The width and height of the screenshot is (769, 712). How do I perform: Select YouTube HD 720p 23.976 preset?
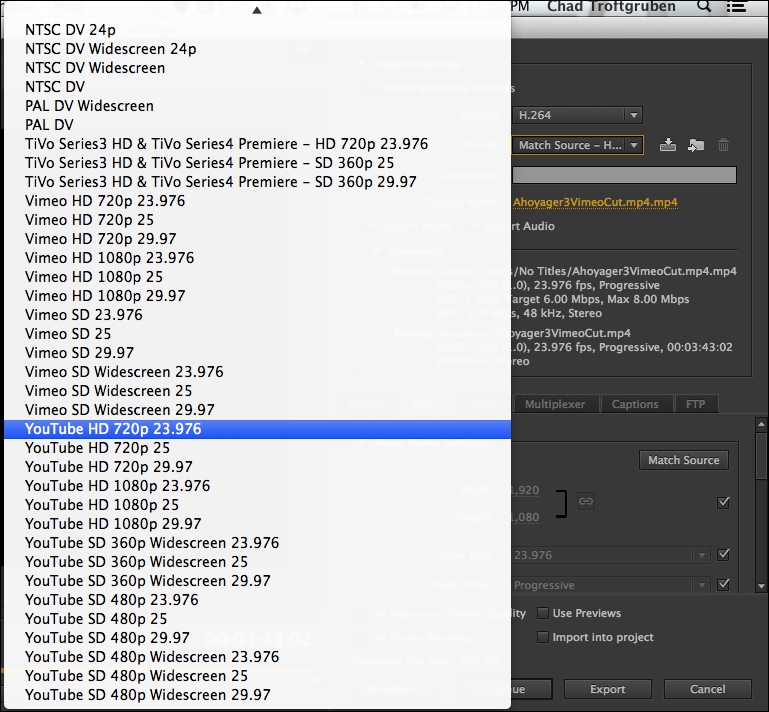257,429
